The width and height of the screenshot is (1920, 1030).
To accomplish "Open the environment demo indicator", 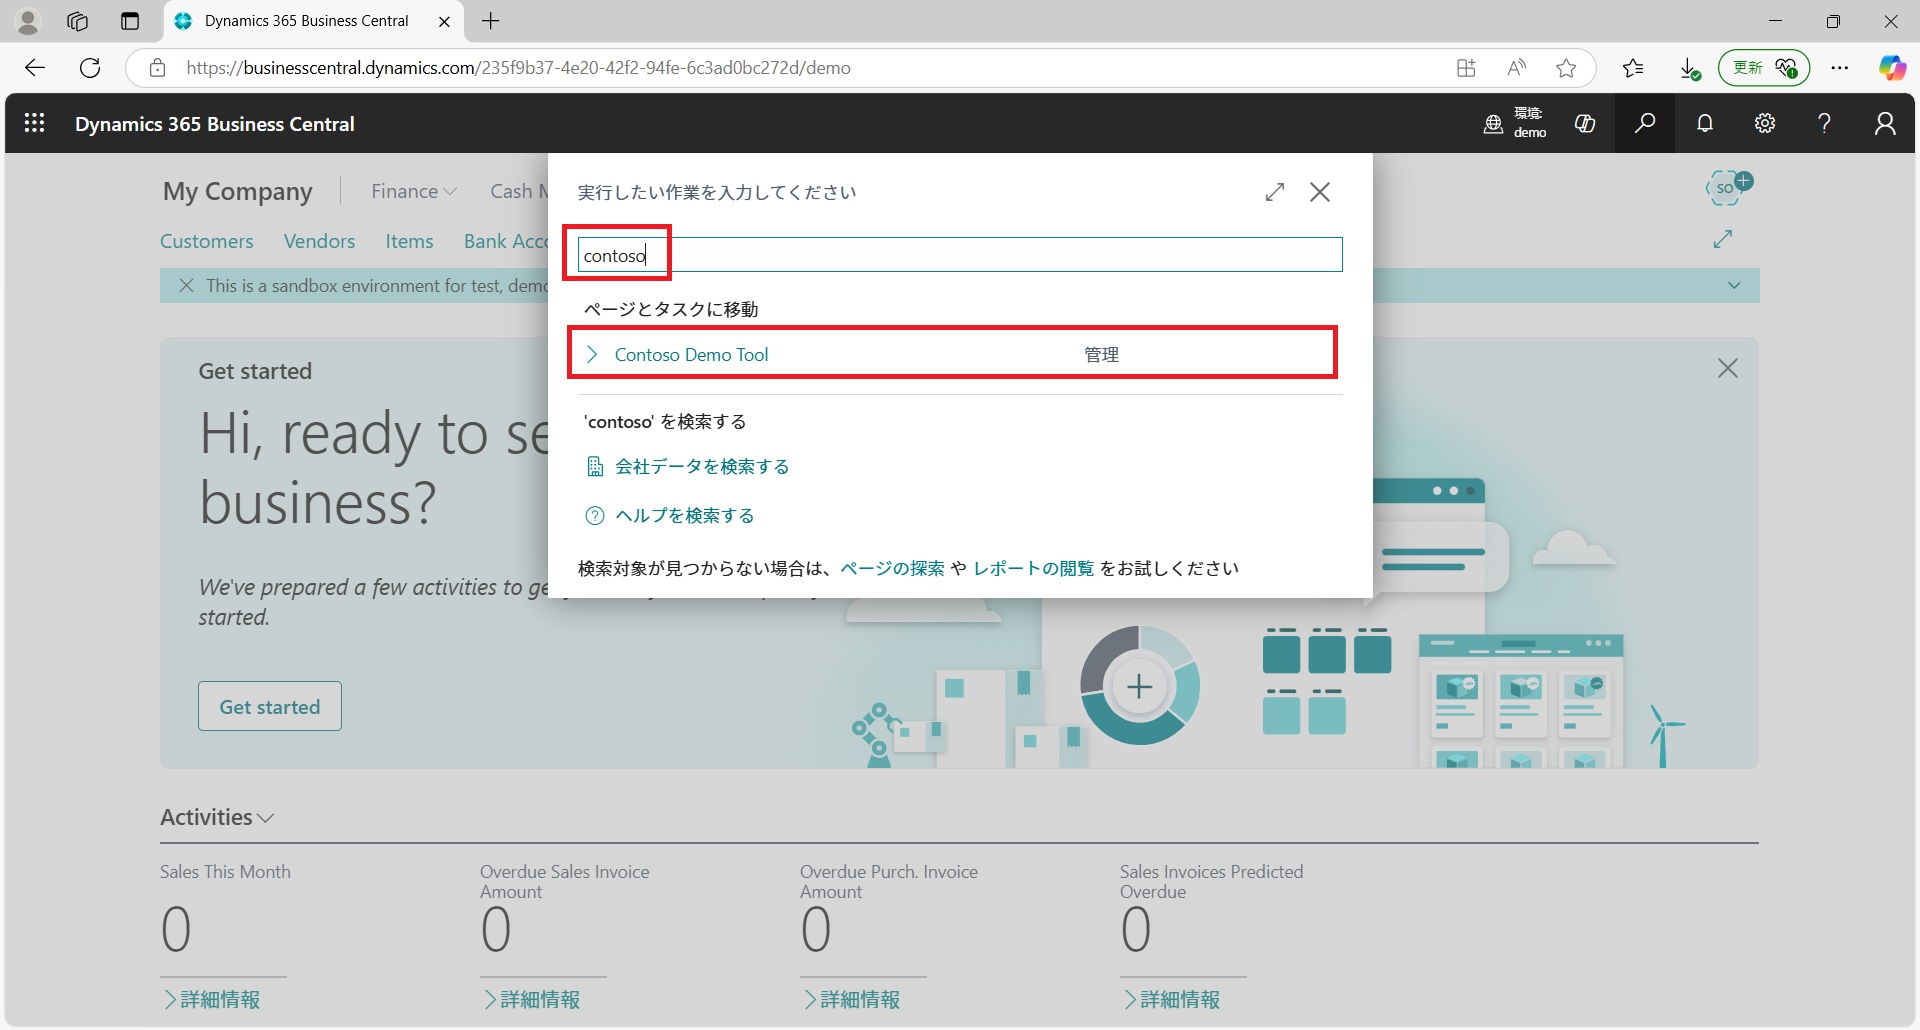I will point(1515,123).
